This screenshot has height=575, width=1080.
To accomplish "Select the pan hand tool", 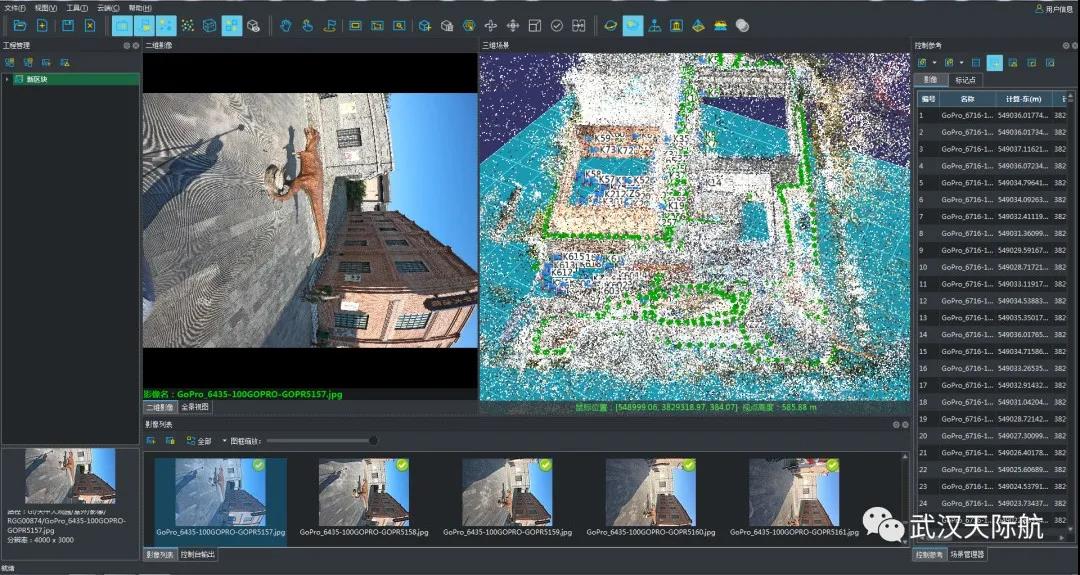I will point(285,25).
